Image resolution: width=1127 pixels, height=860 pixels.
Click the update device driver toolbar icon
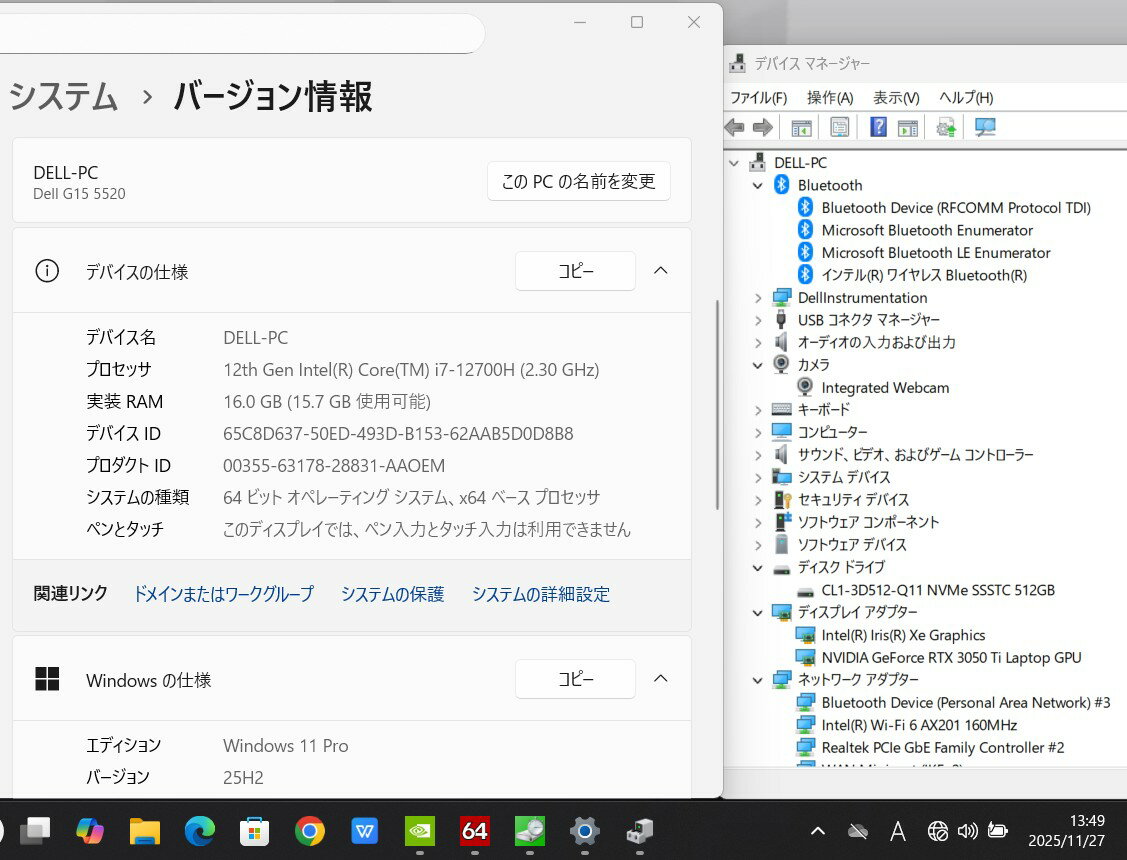coord(945,127)
